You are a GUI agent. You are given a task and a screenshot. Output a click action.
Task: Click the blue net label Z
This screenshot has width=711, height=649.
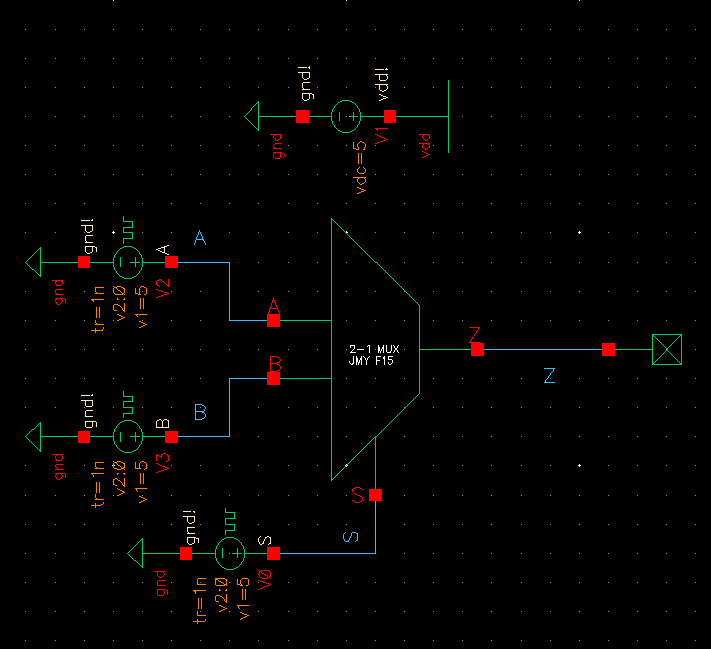point(549,376)
